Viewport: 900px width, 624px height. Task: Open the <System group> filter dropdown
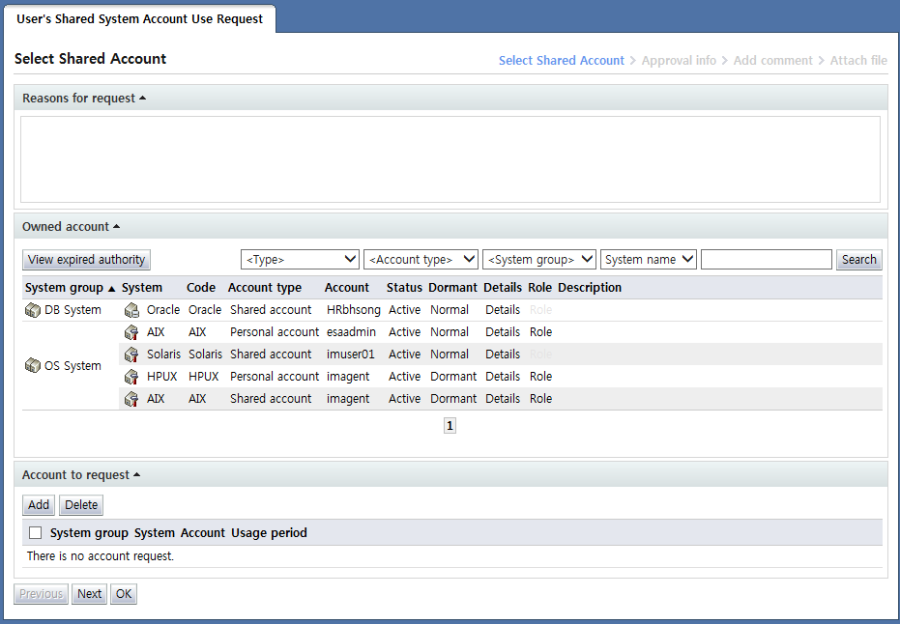[539, 260]
